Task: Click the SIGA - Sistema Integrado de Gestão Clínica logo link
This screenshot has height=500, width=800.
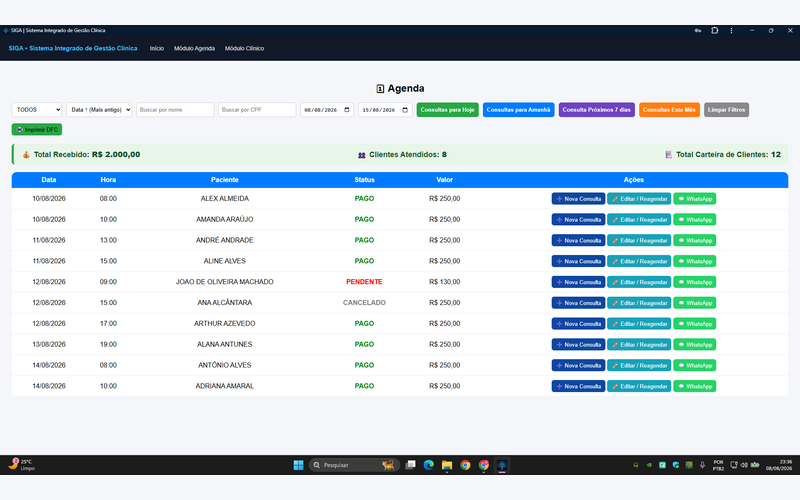Action: [73, 48]
